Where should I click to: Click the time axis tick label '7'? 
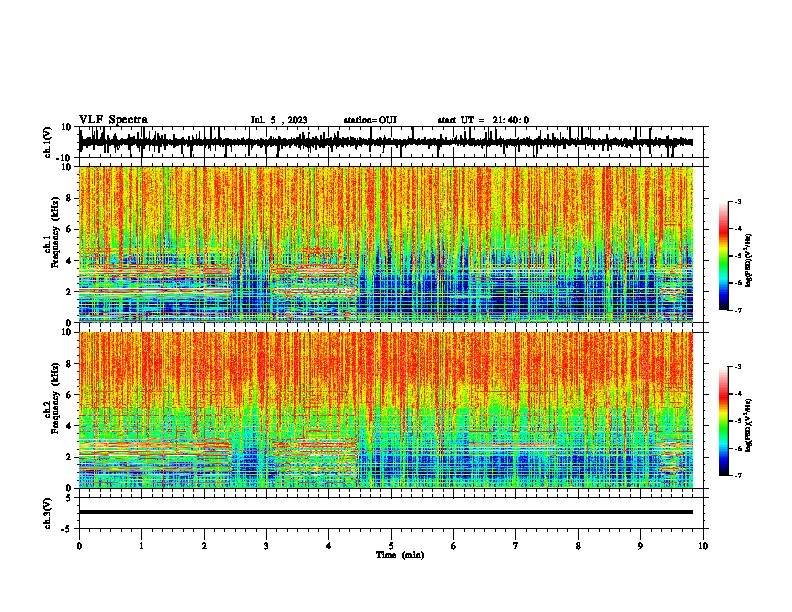click(516, 546)
